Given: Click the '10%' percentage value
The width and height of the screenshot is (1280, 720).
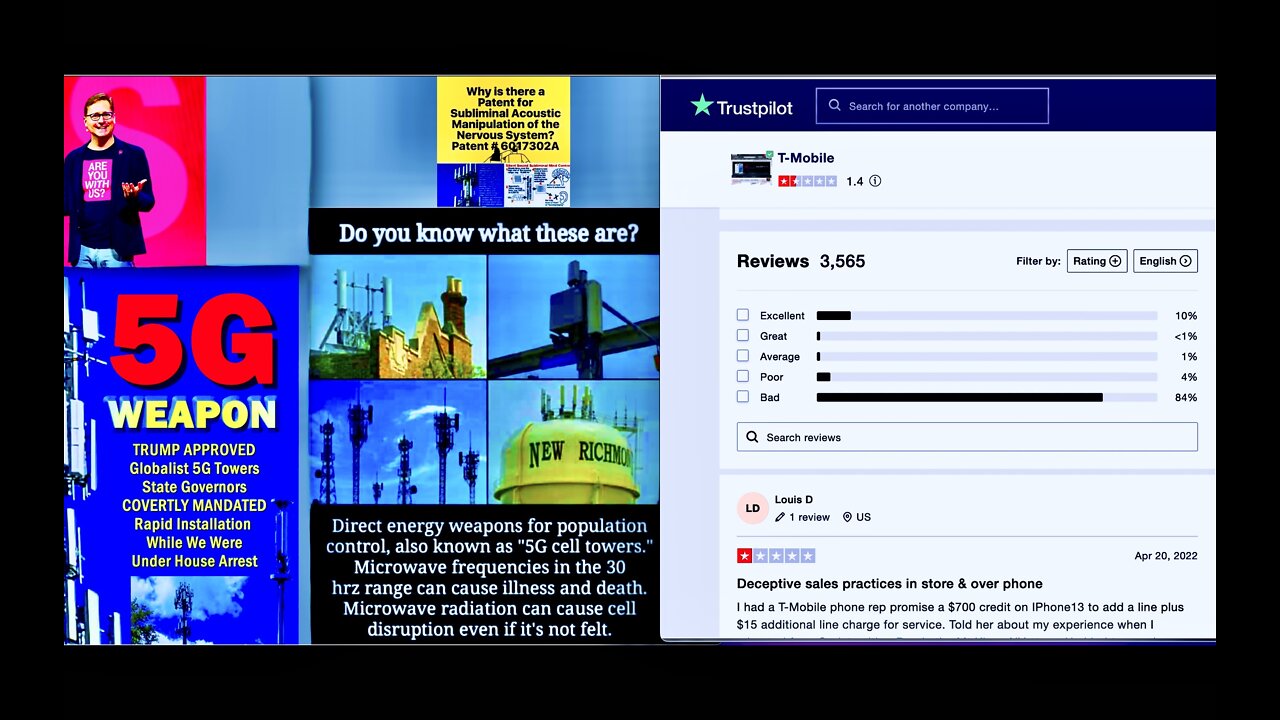Looking at the screenshot, I should point(1186,316).
